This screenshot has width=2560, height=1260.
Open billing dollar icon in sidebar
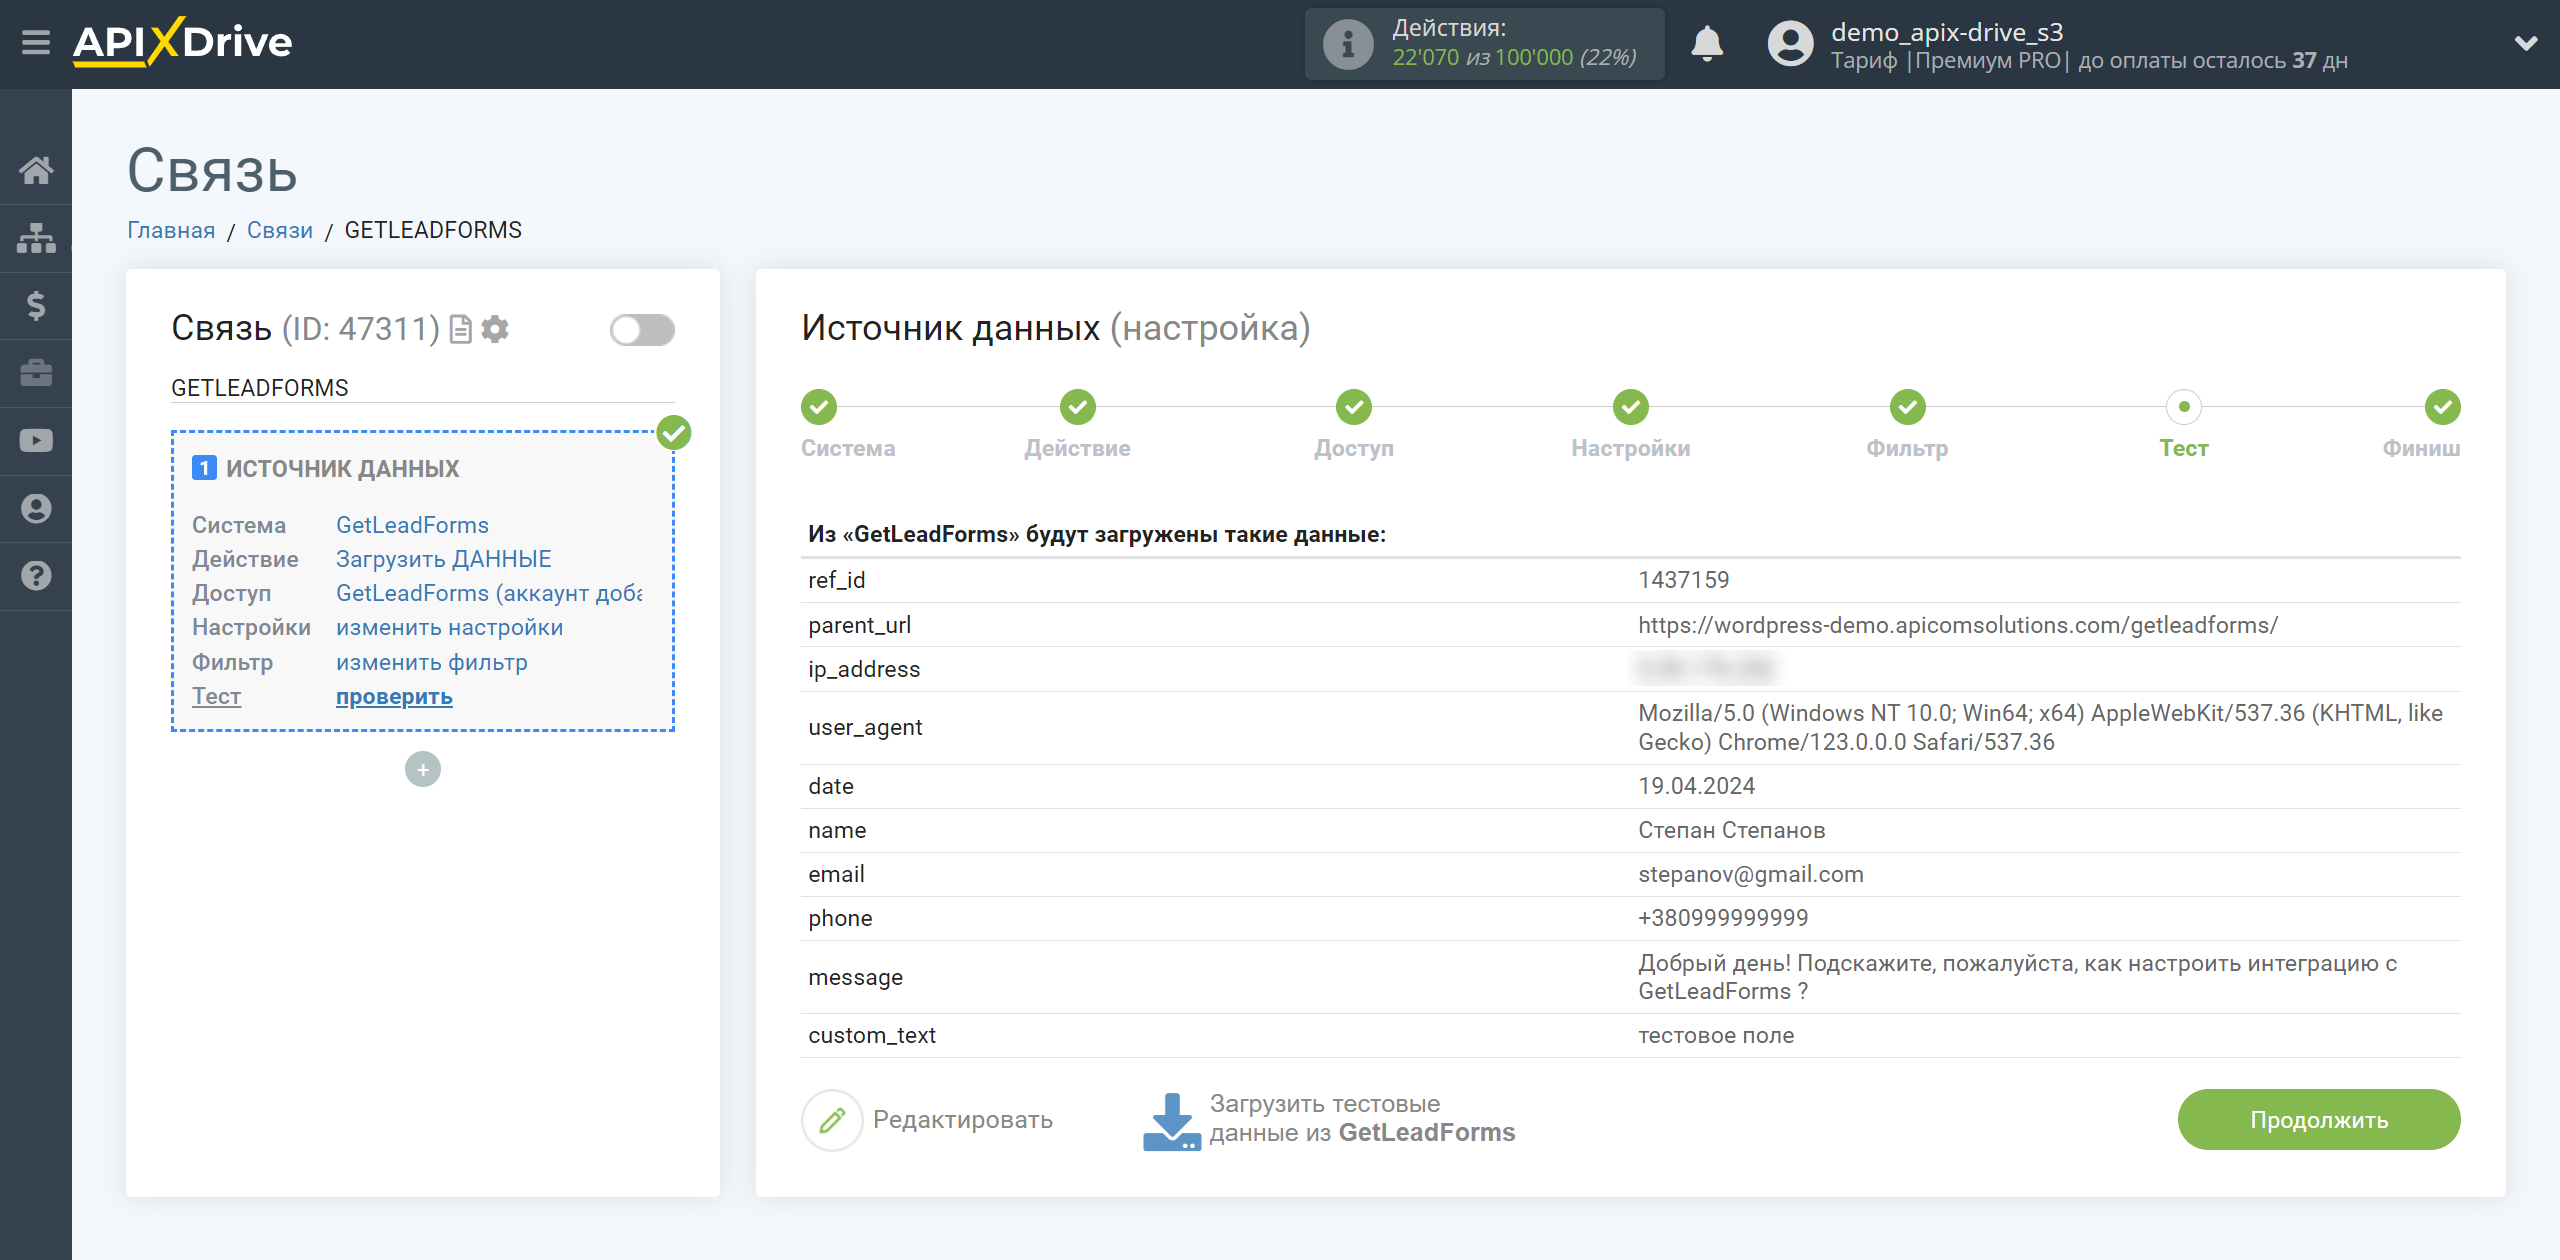[36, 305]
